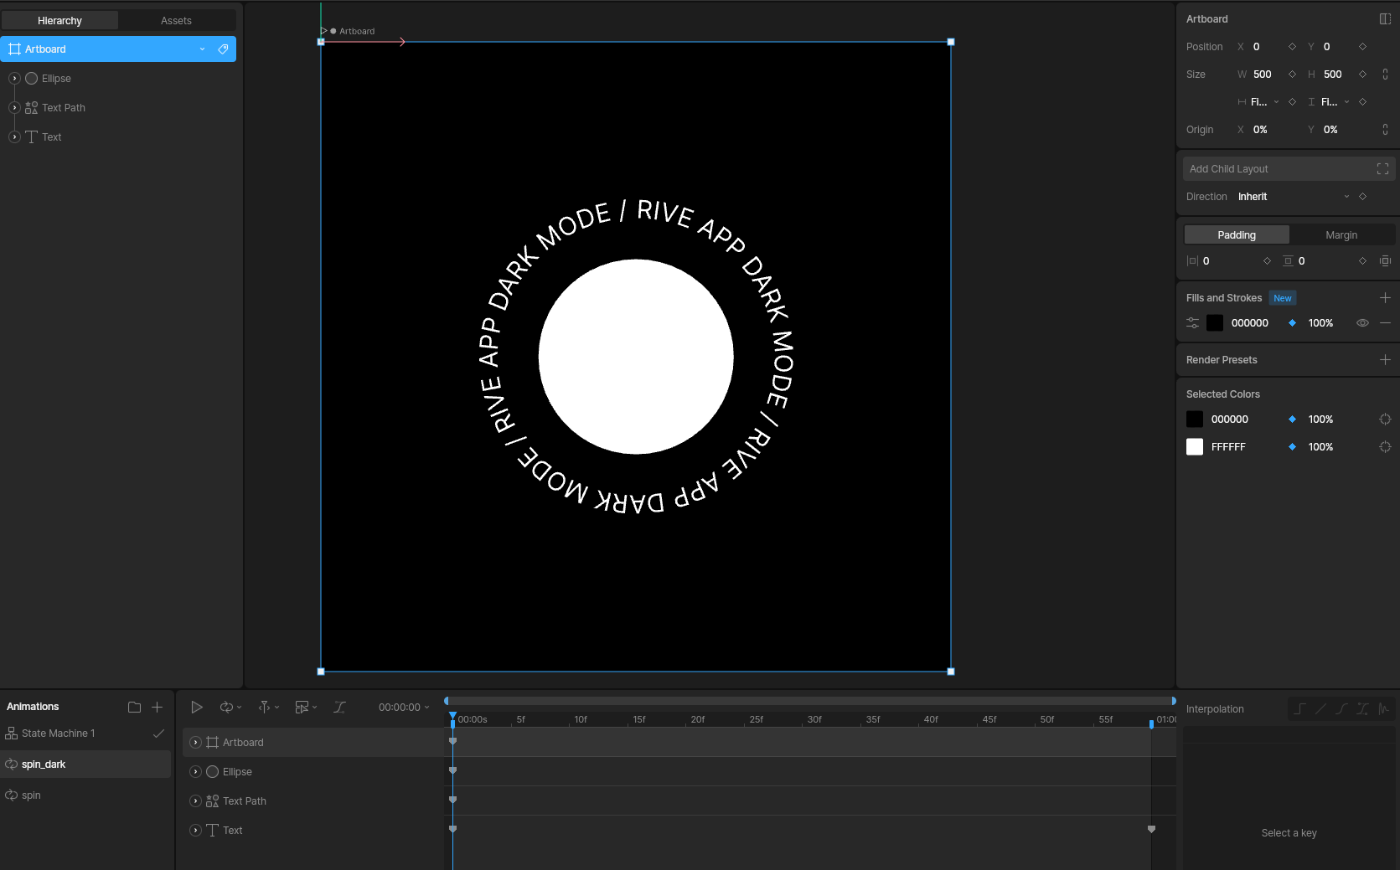Toggle artboard fill visibility eye
The height and width of the screenshot is (870, 1400).
[x=1362, y=323]
